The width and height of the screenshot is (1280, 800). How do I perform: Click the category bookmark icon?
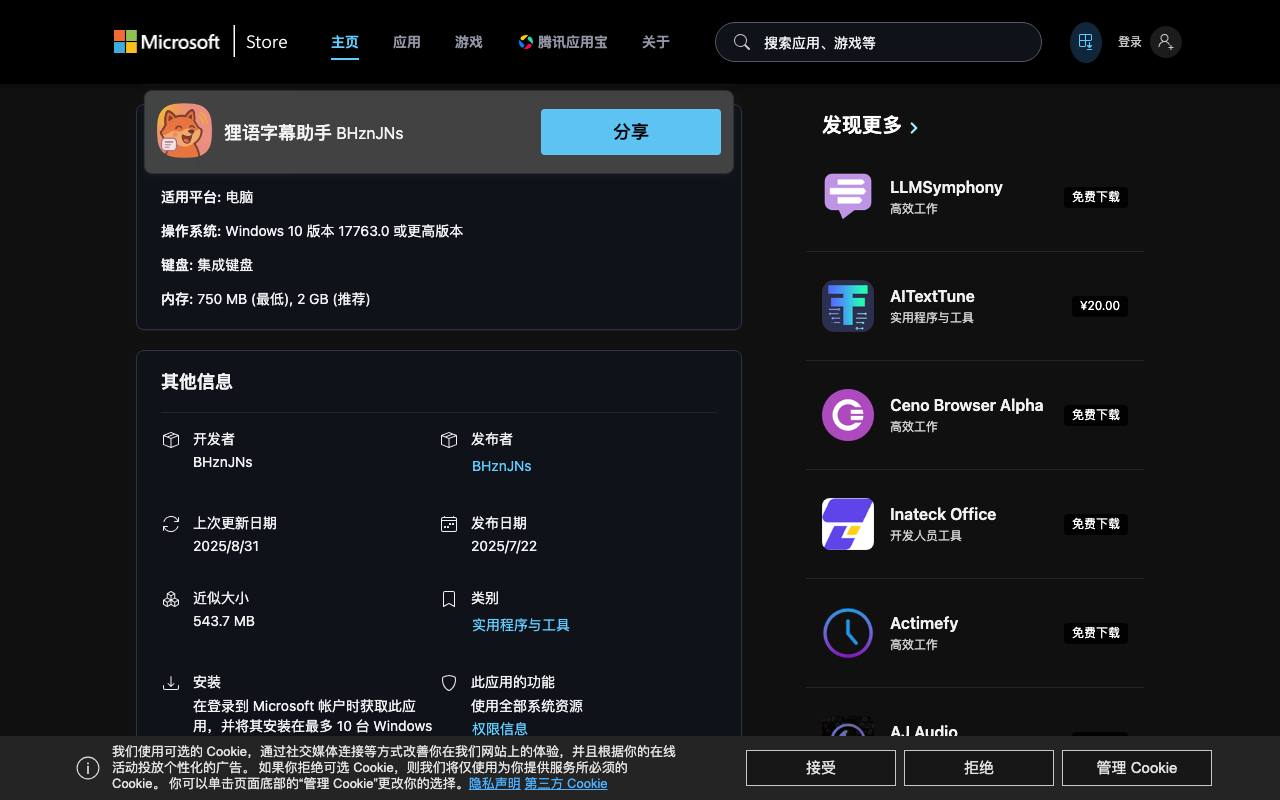(449, 599)
